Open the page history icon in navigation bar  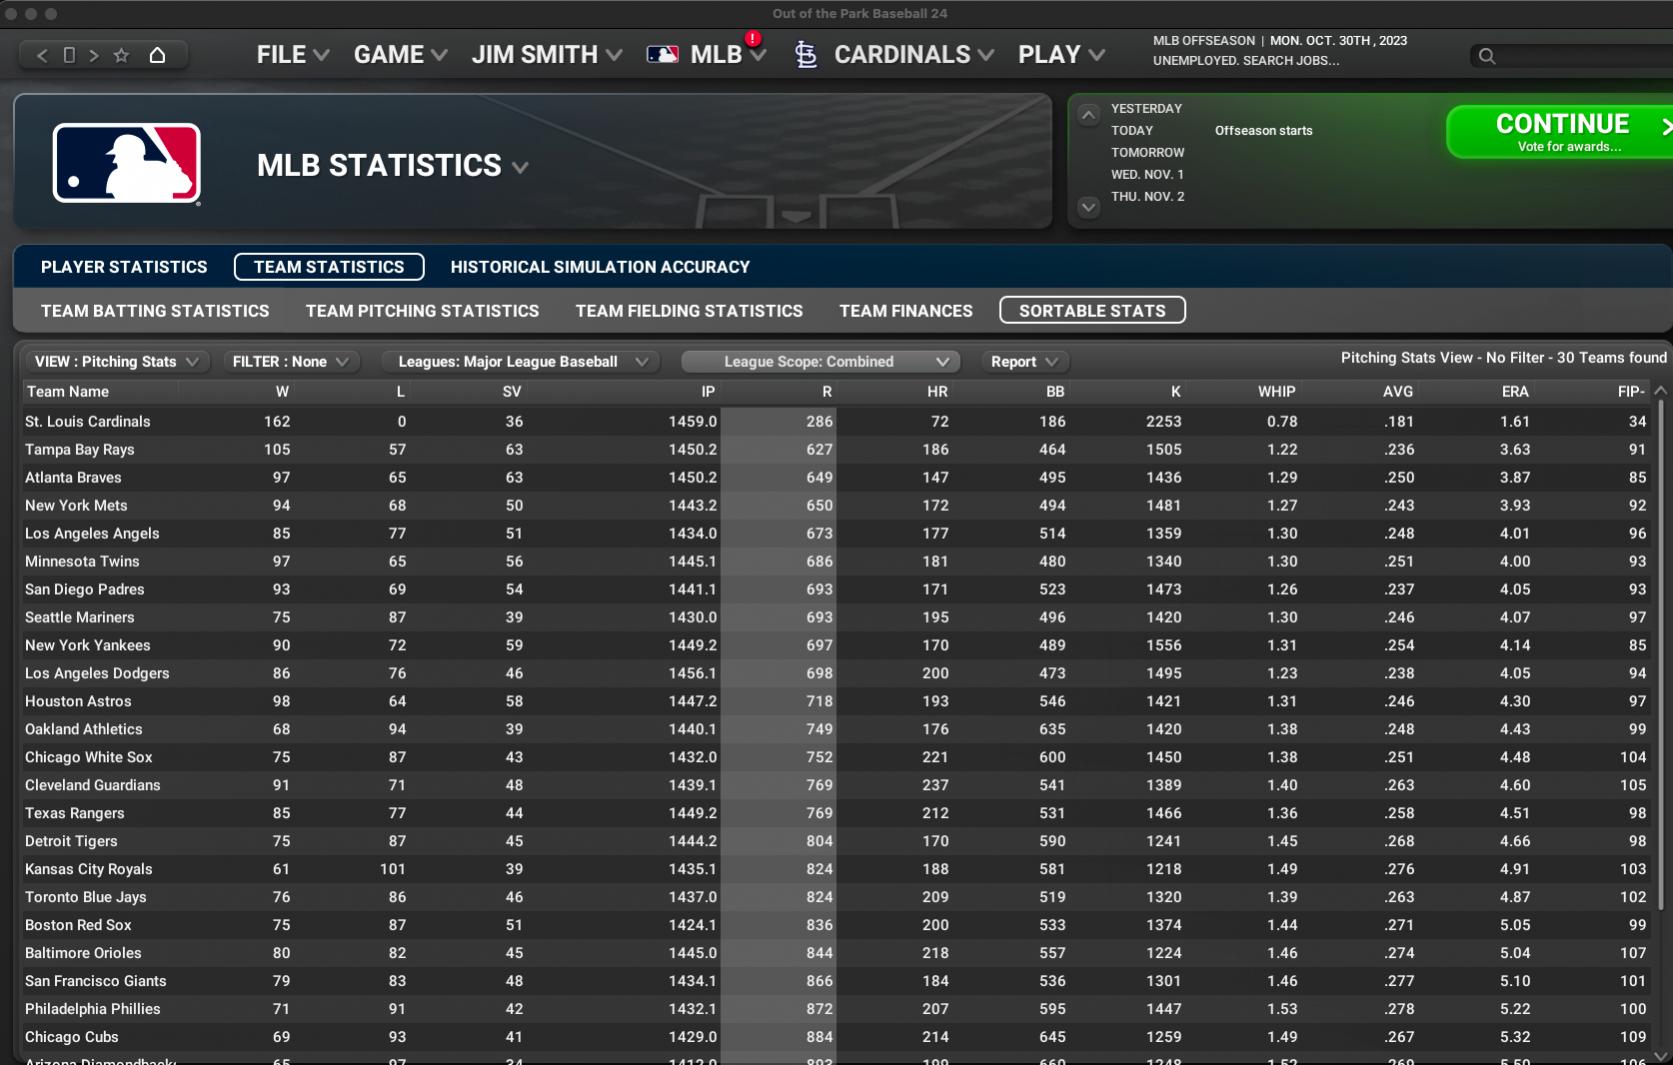(x=69, y=56)
